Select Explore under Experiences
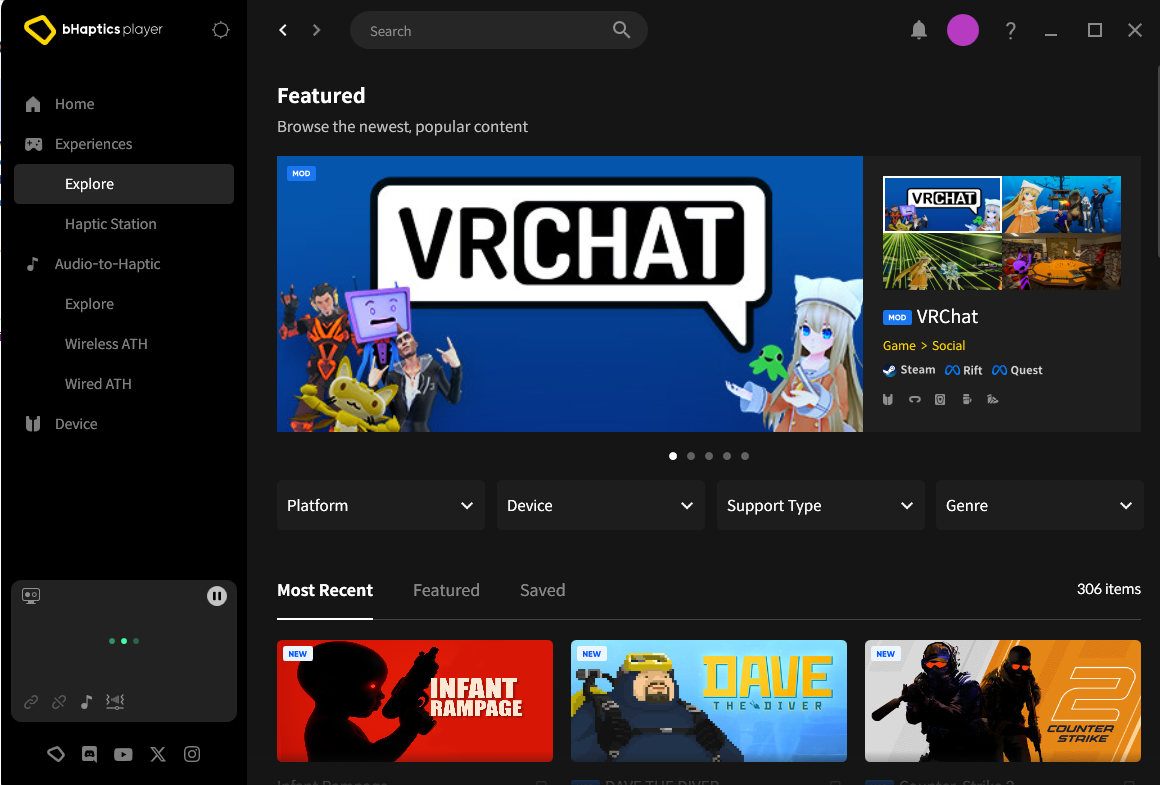 (124, 184)
